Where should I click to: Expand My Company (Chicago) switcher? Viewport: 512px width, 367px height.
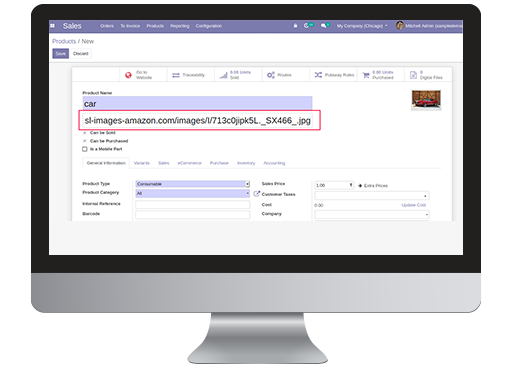point(362,26)
